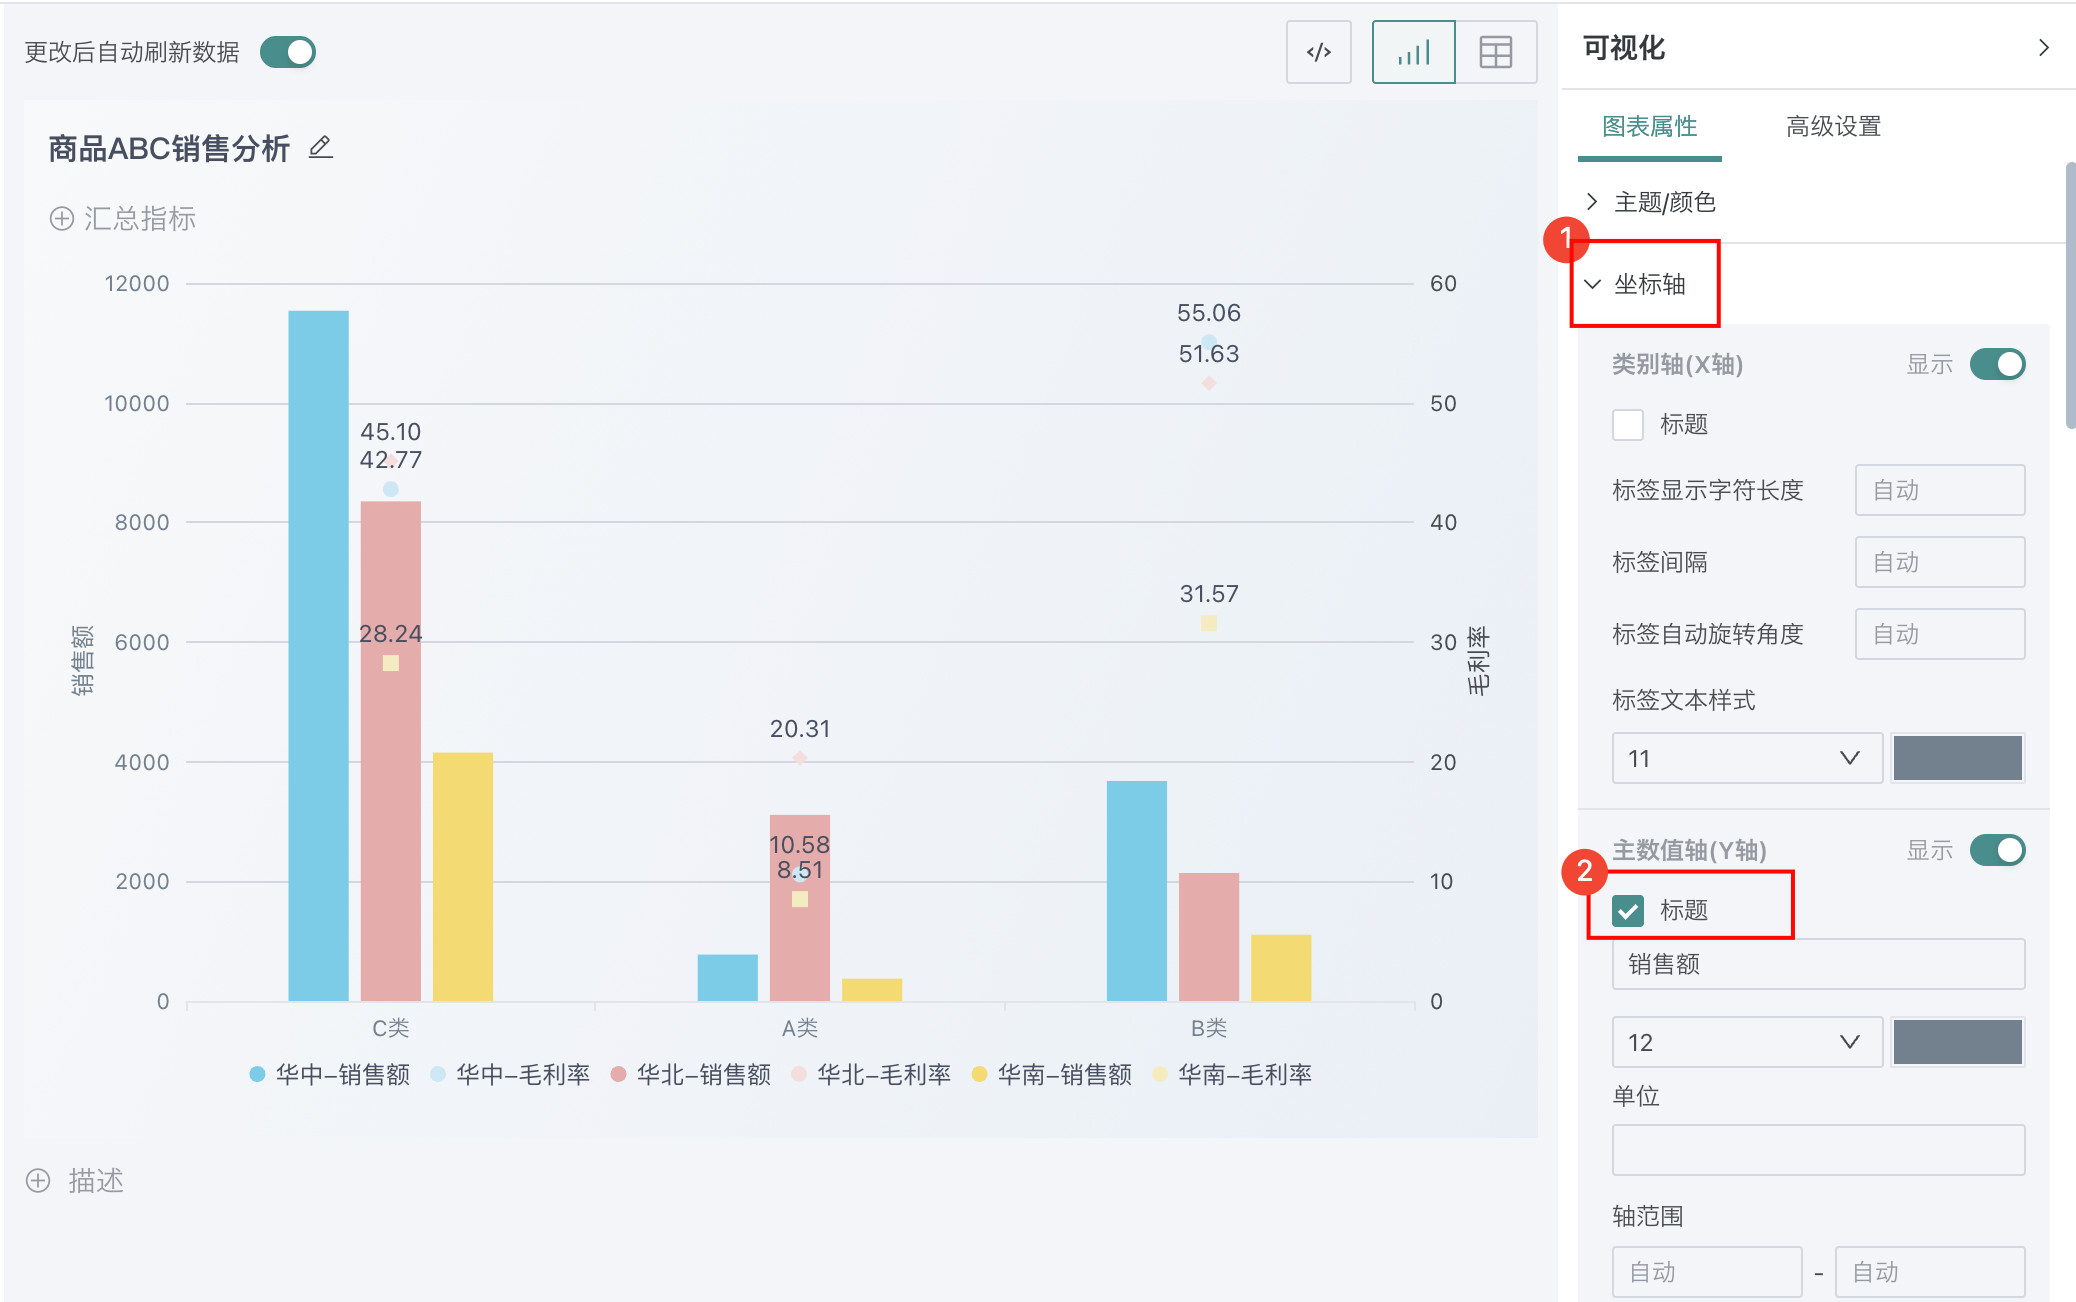Collapse the 坐标轴 section
Viewport: 2076px width, 1302px height.
click(x=1648, y=284)
